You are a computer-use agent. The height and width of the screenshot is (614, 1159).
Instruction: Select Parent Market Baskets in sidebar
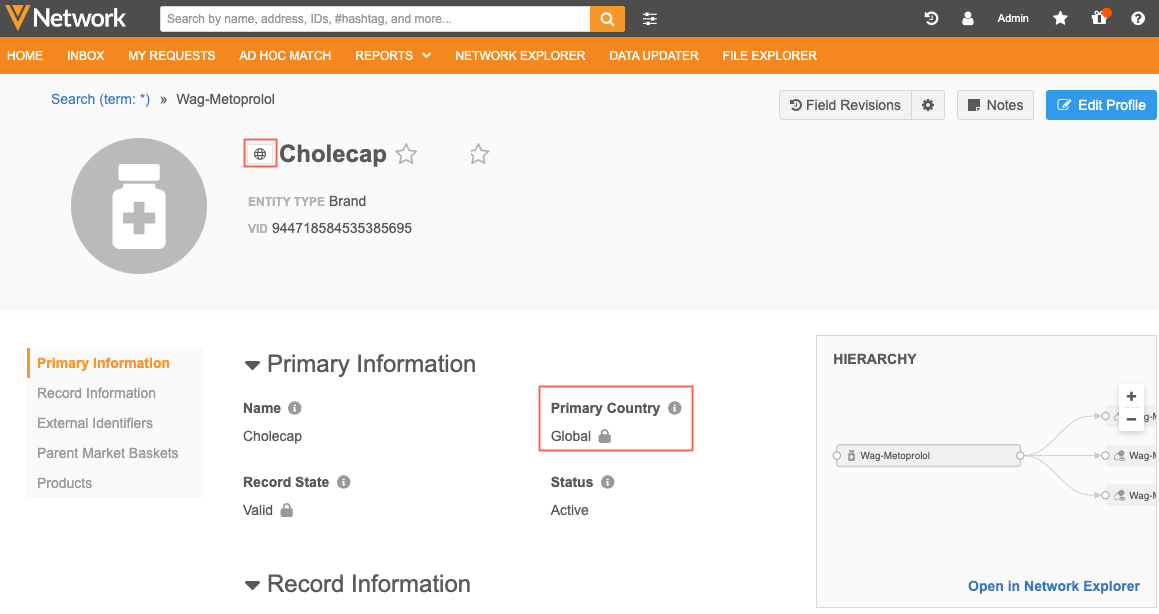(107, 453)
